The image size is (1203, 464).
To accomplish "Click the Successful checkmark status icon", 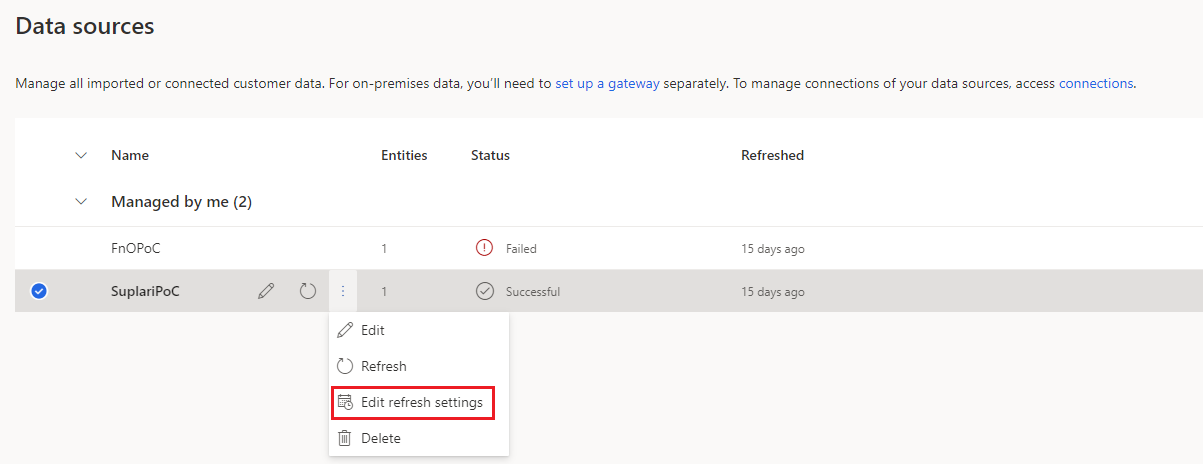I will tap(484, 291).
